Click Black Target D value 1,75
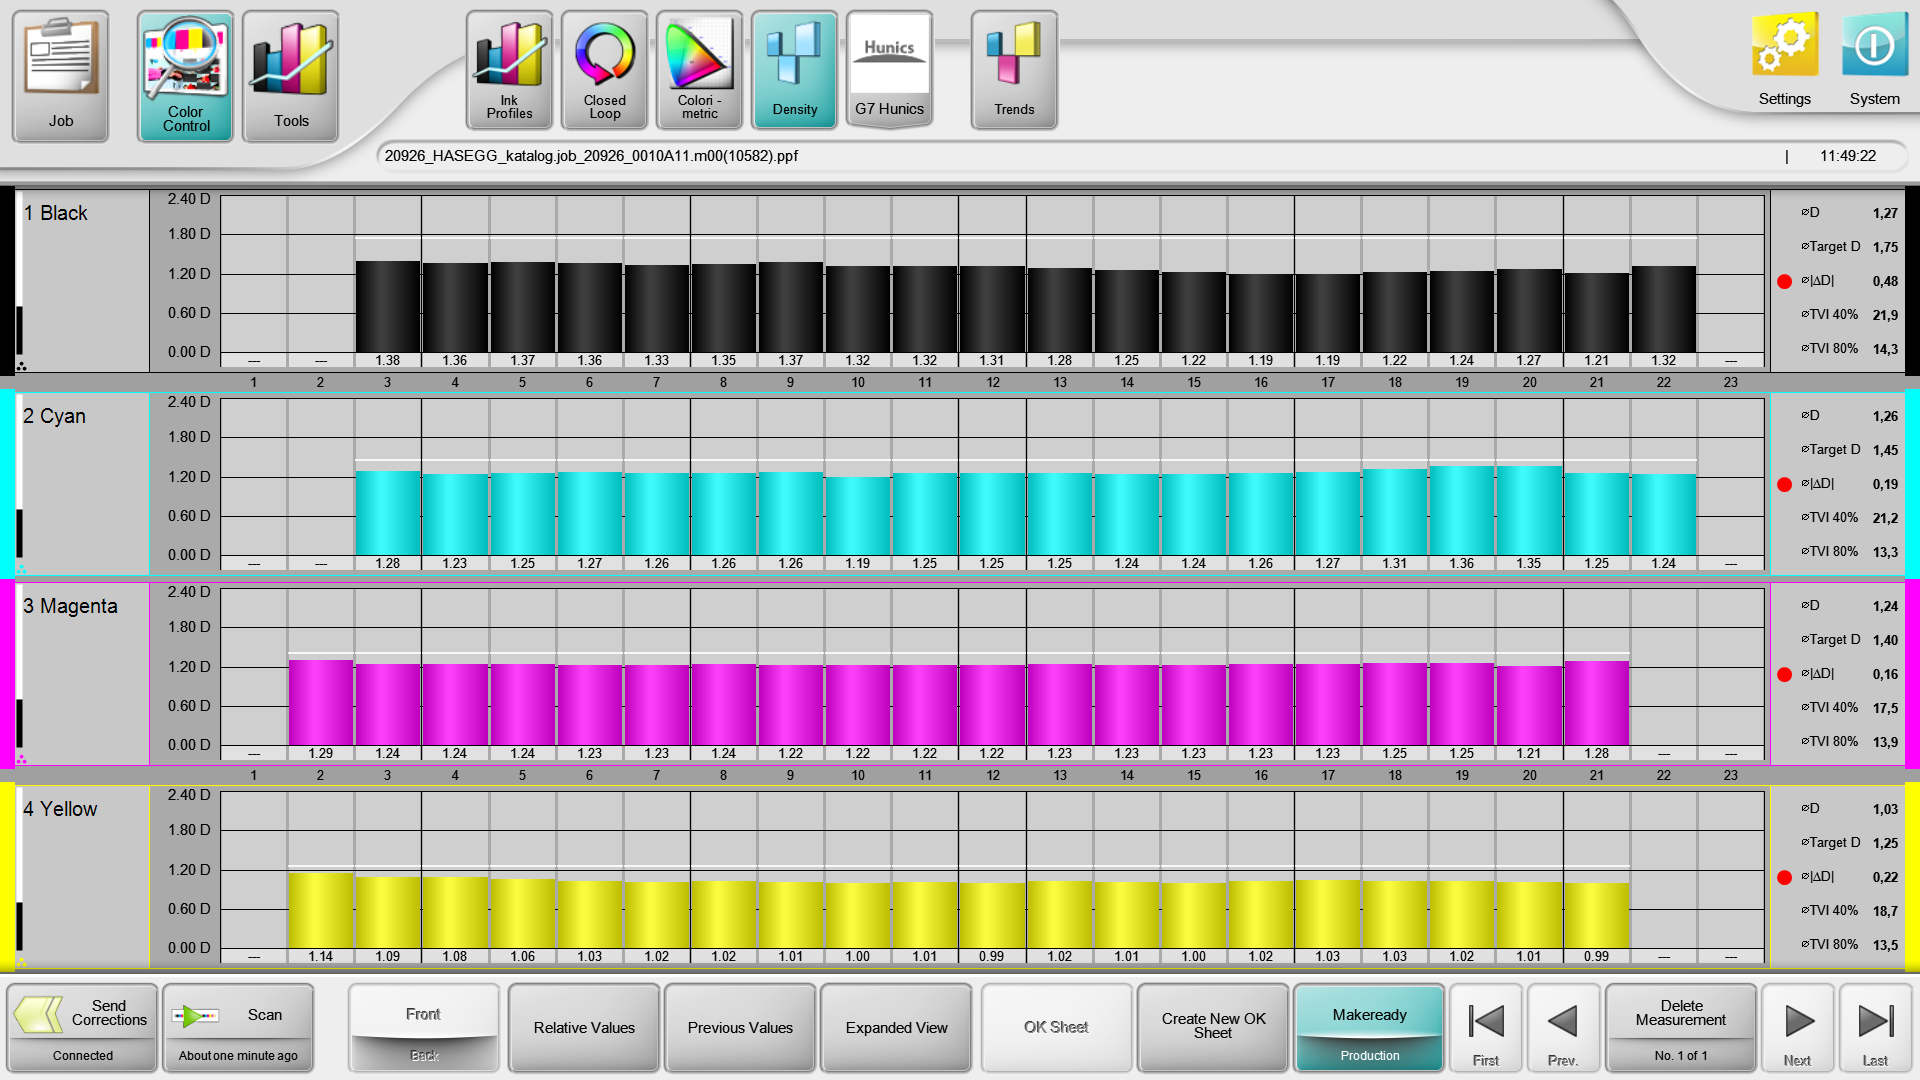The image size is (1920, 1080). tap(1885, 247)
